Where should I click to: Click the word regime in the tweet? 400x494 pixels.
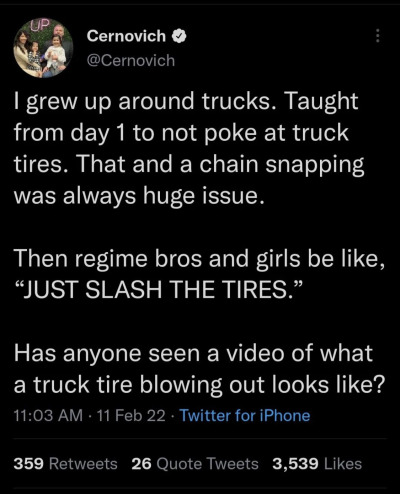(111, 260)
